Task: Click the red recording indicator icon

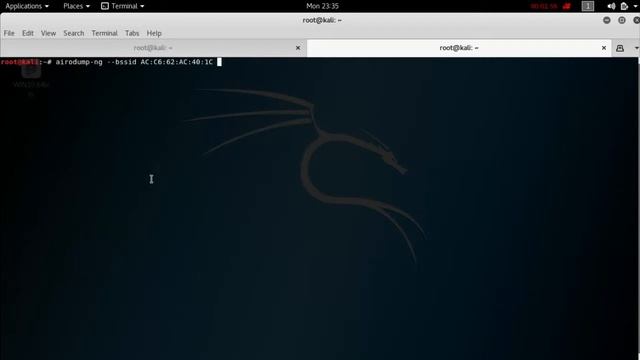Action: point(567,6)
